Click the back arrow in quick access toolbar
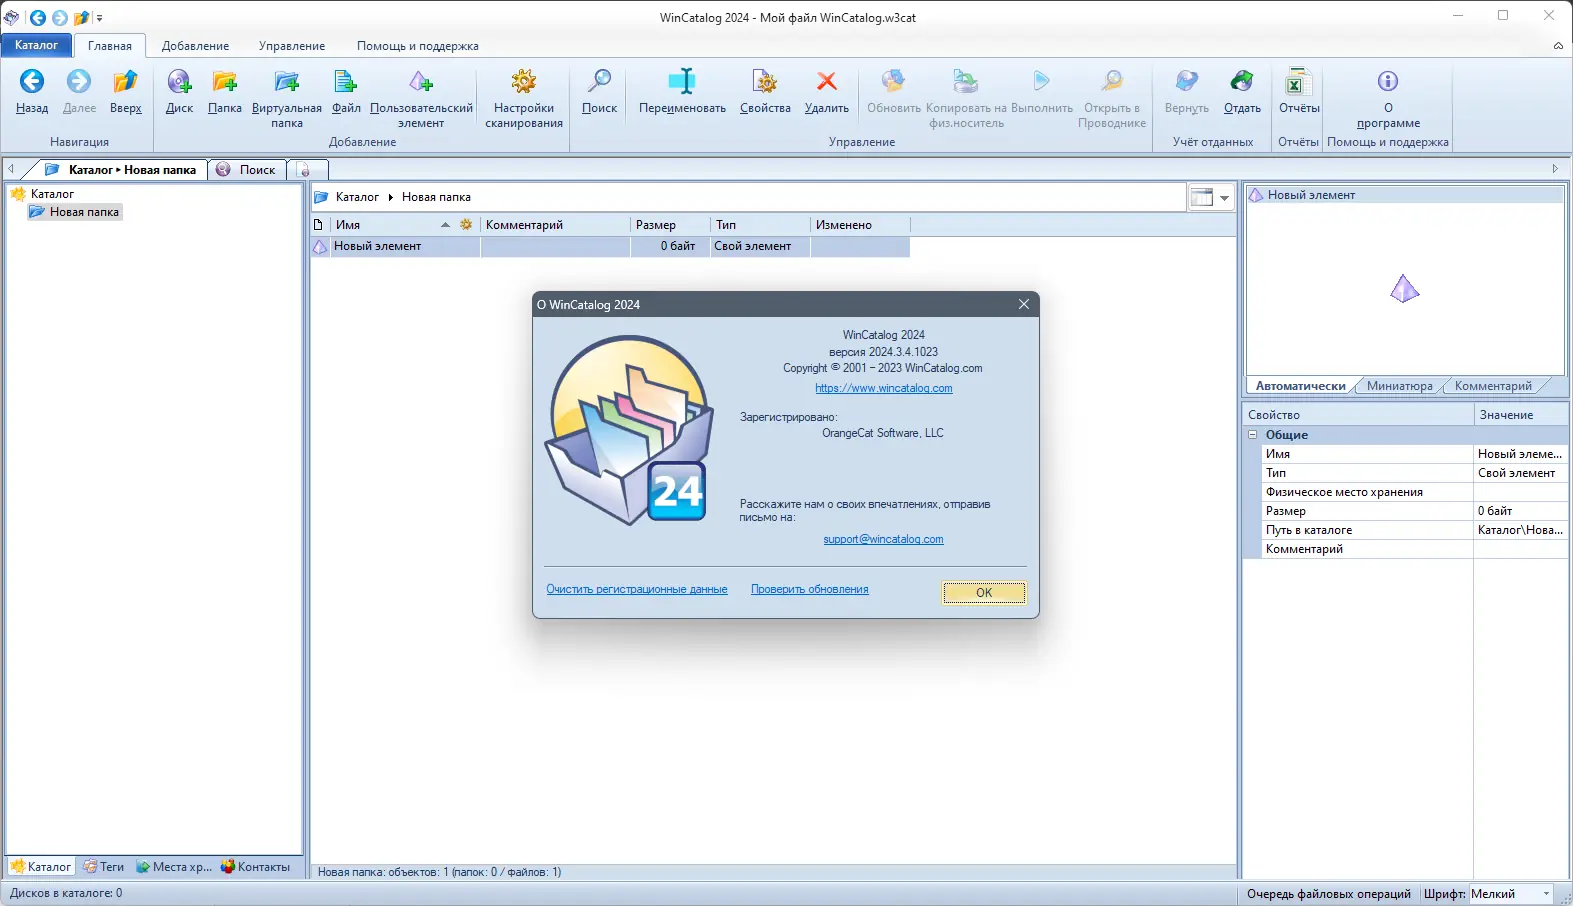Viewport: 1573px width, 906px height. (37, 18)
